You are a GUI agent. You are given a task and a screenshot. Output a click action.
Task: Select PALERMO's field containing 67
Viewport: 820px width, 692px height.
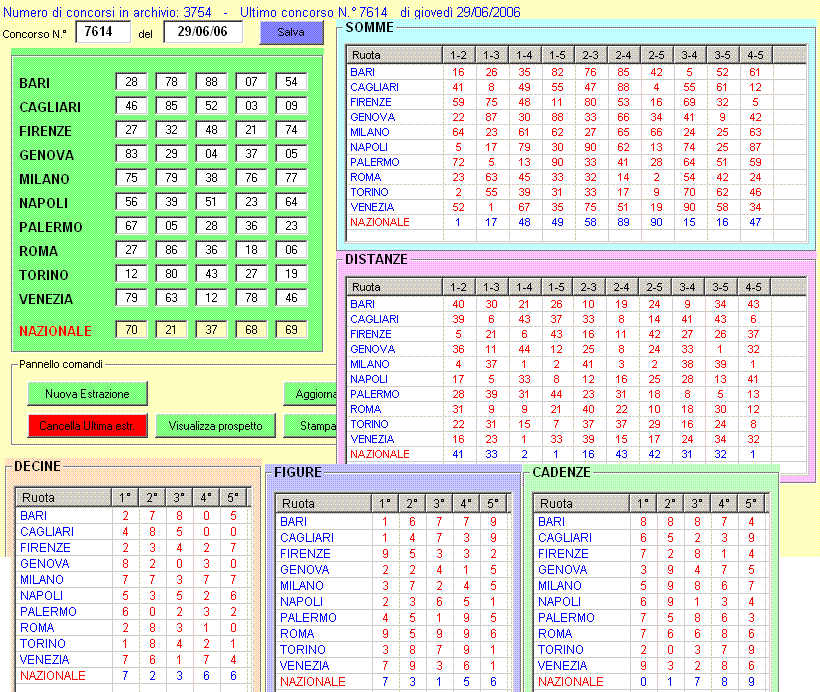tap(131, 226)
